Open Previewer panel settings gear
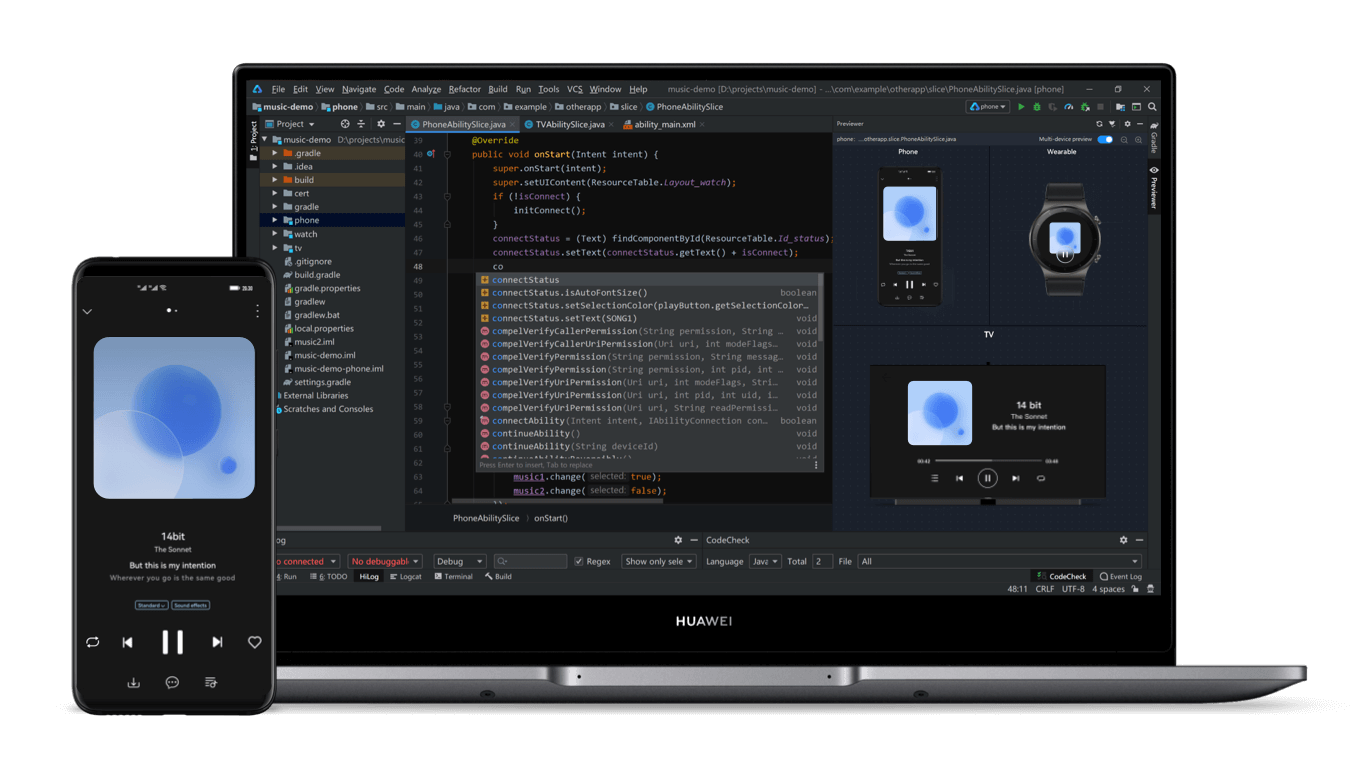The image size is (1363, 760). [x=1127, y=124]
